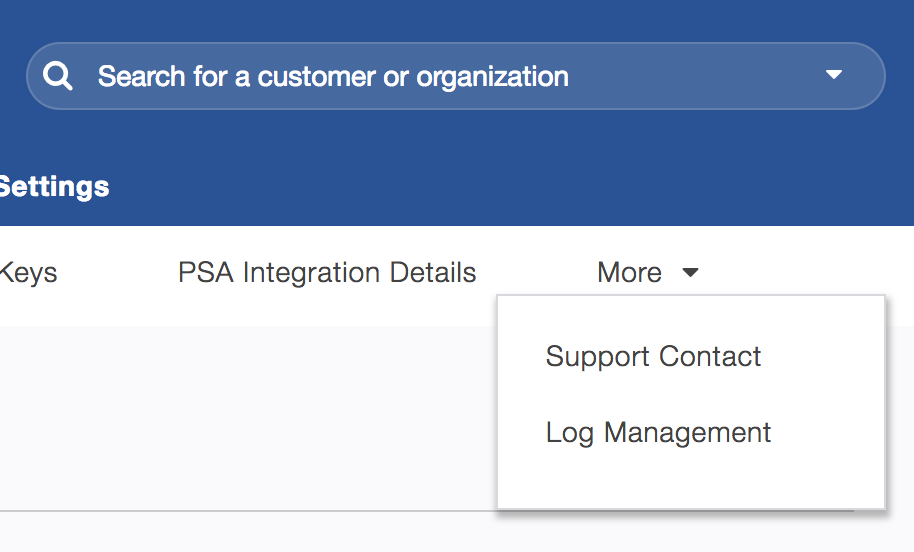
Task: Open the Support Contact settings page
Action: [x=653, y=357]
